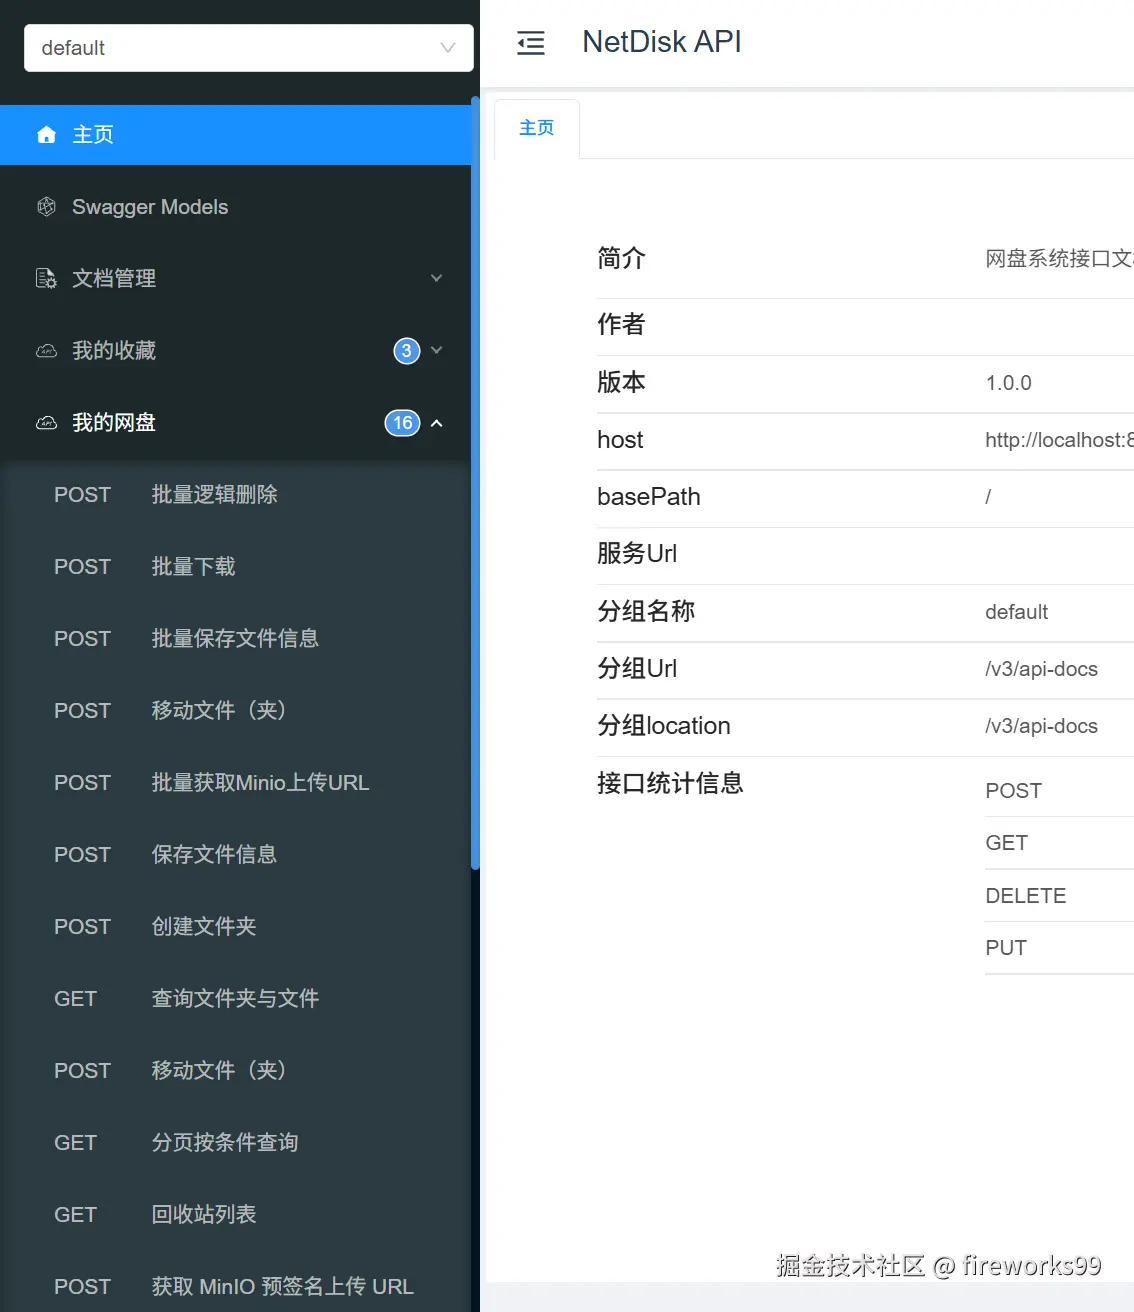Click the GET statistics row
Screen dimensions: 1134x1312
point(1059,843)
